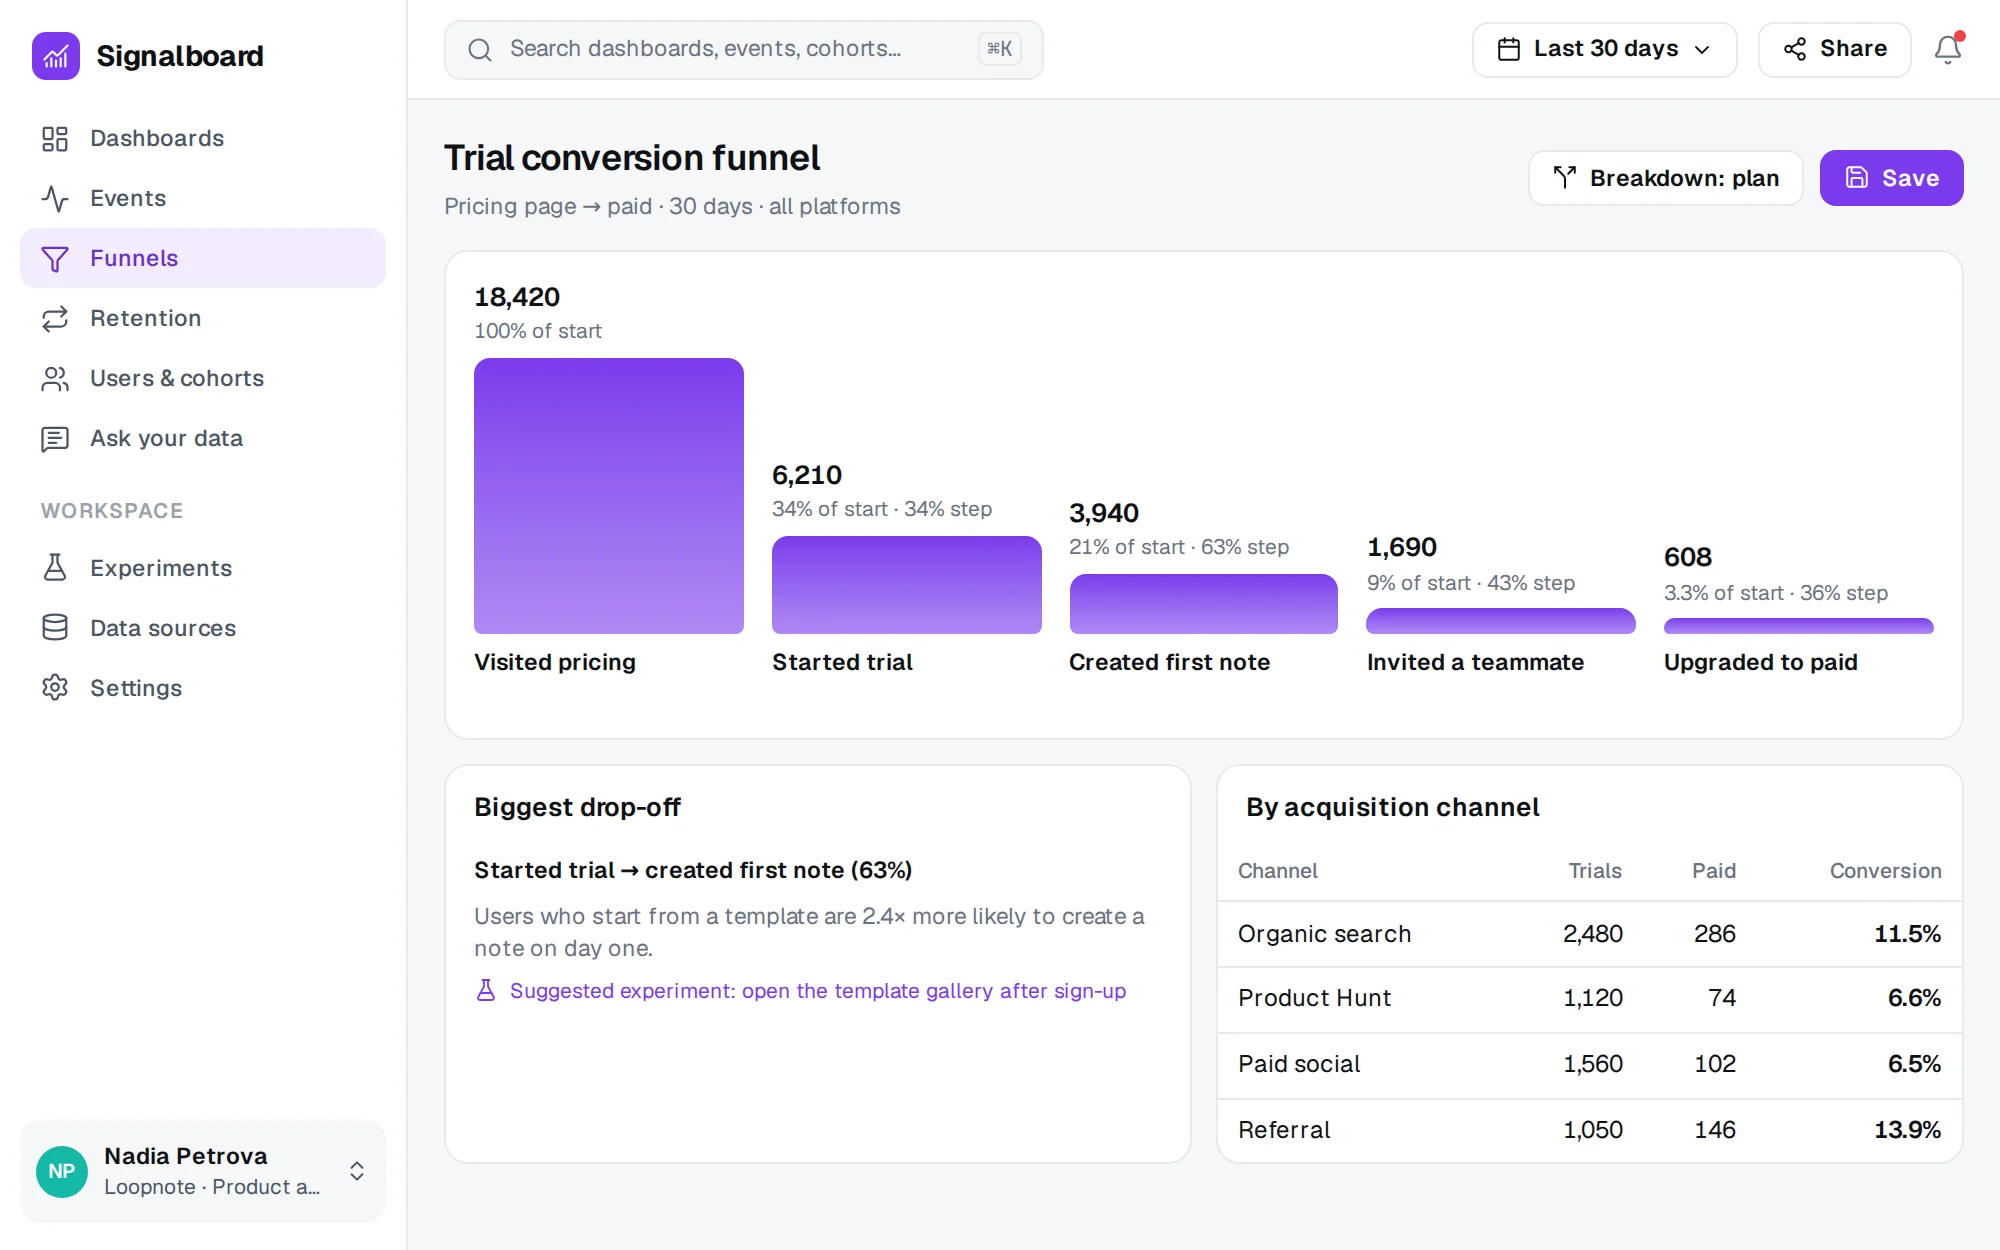
Task: Open Users & cohorts page
Action: coord(203,379)
